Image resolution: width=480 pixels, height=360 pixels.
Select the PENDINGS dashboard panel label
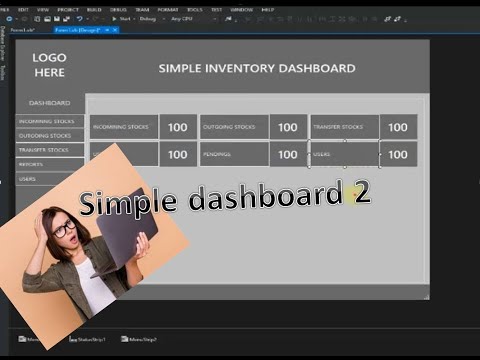pyautogui.click(x=234, y=154)
